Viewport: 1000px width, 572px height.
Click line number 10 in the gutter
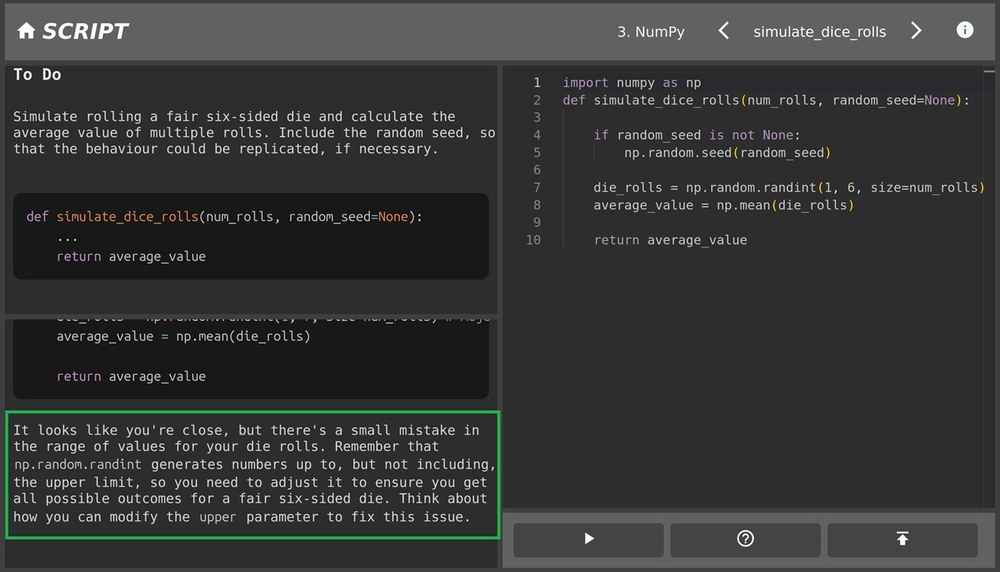[533, 240]
